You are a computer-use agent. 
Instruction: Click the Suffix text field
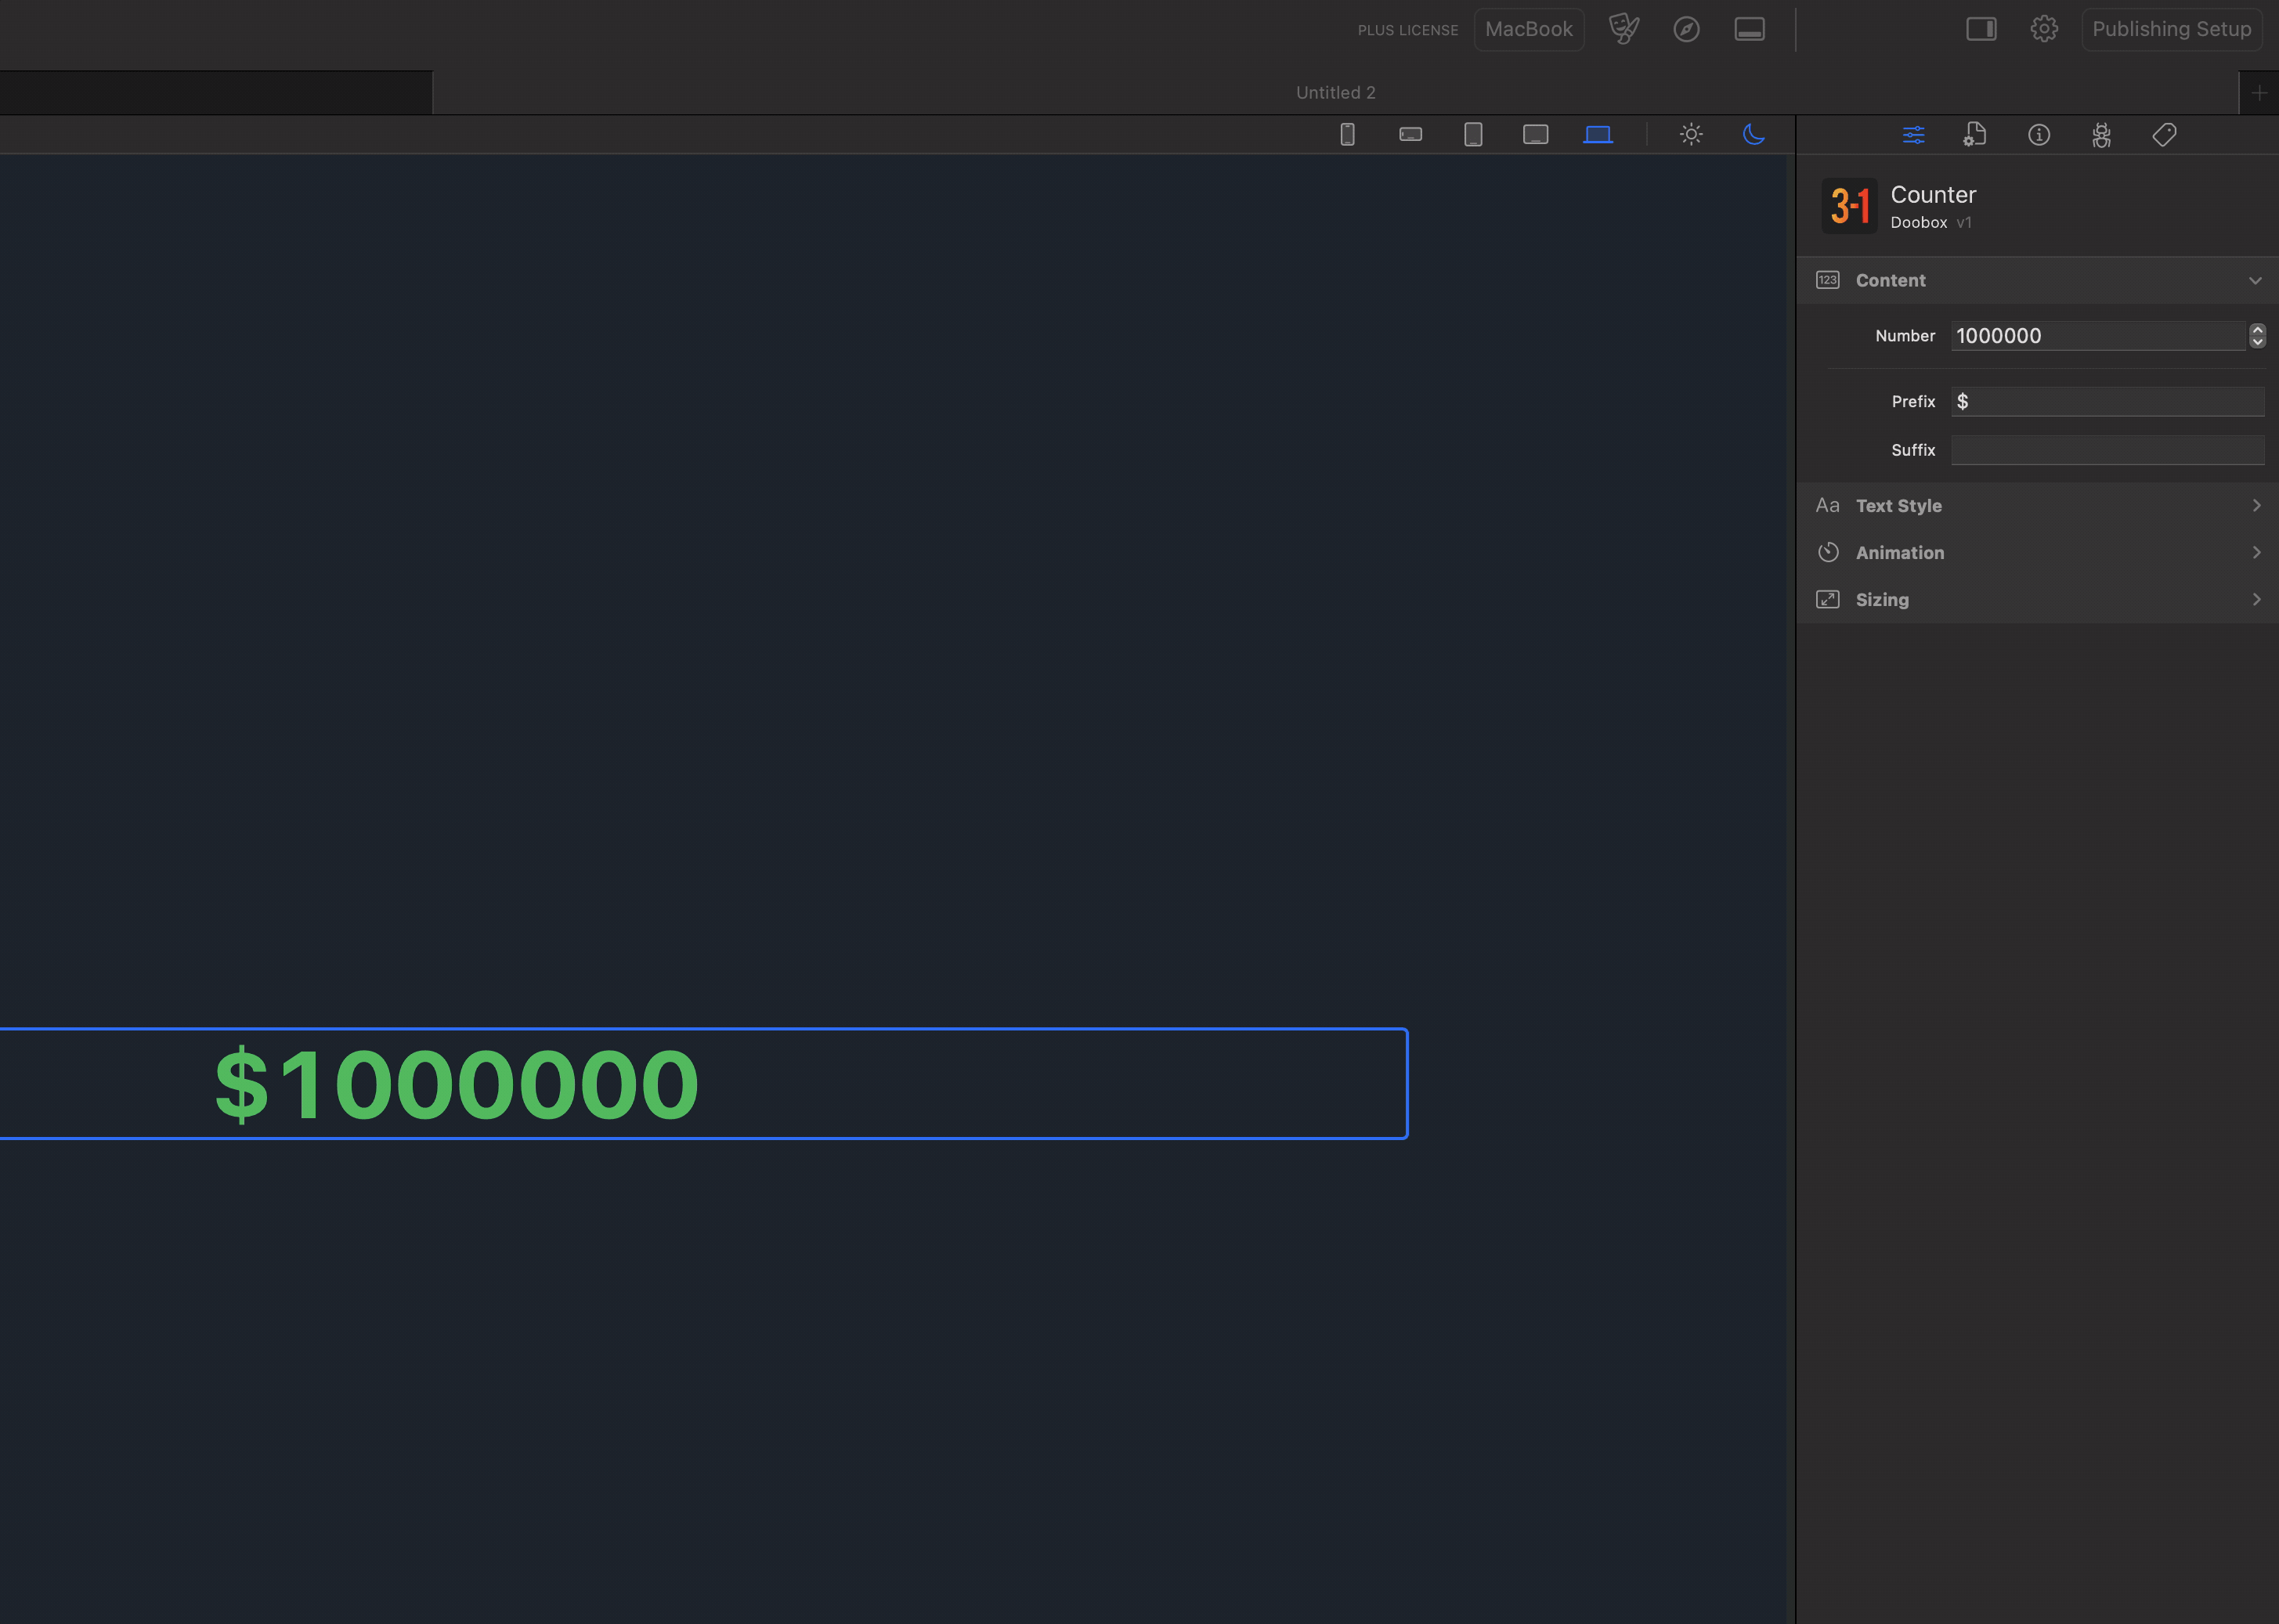click(x=2107, y=450)
